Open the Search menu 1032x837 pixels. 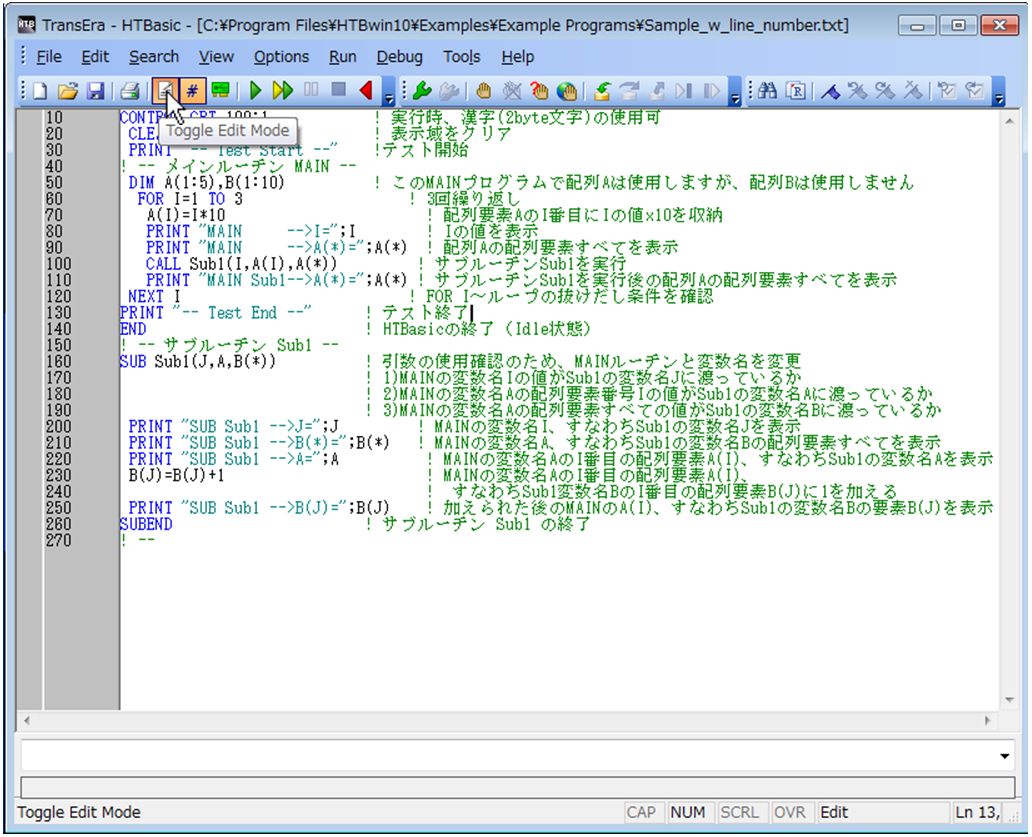click(153, 57)
